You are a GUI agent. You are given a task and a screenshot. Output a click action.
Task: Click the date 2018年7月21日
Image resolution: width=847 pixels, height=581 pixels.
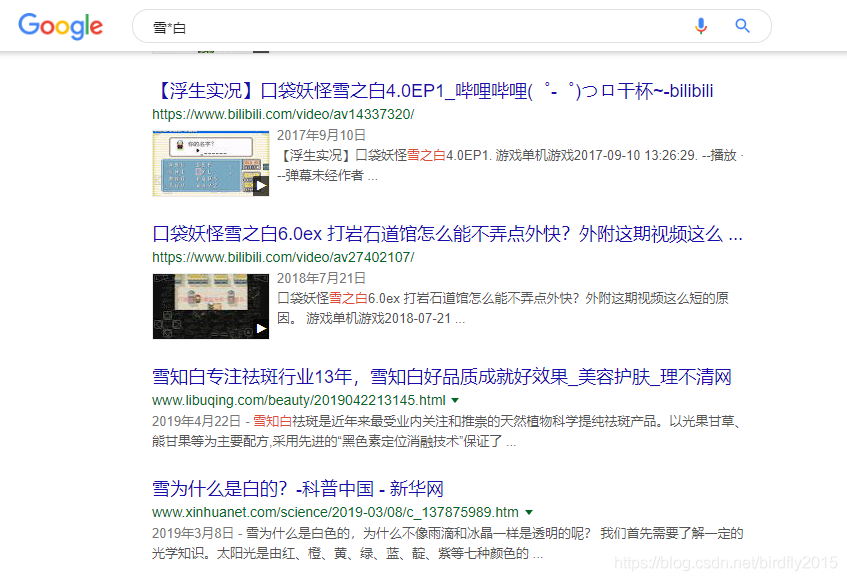[321, 278]
